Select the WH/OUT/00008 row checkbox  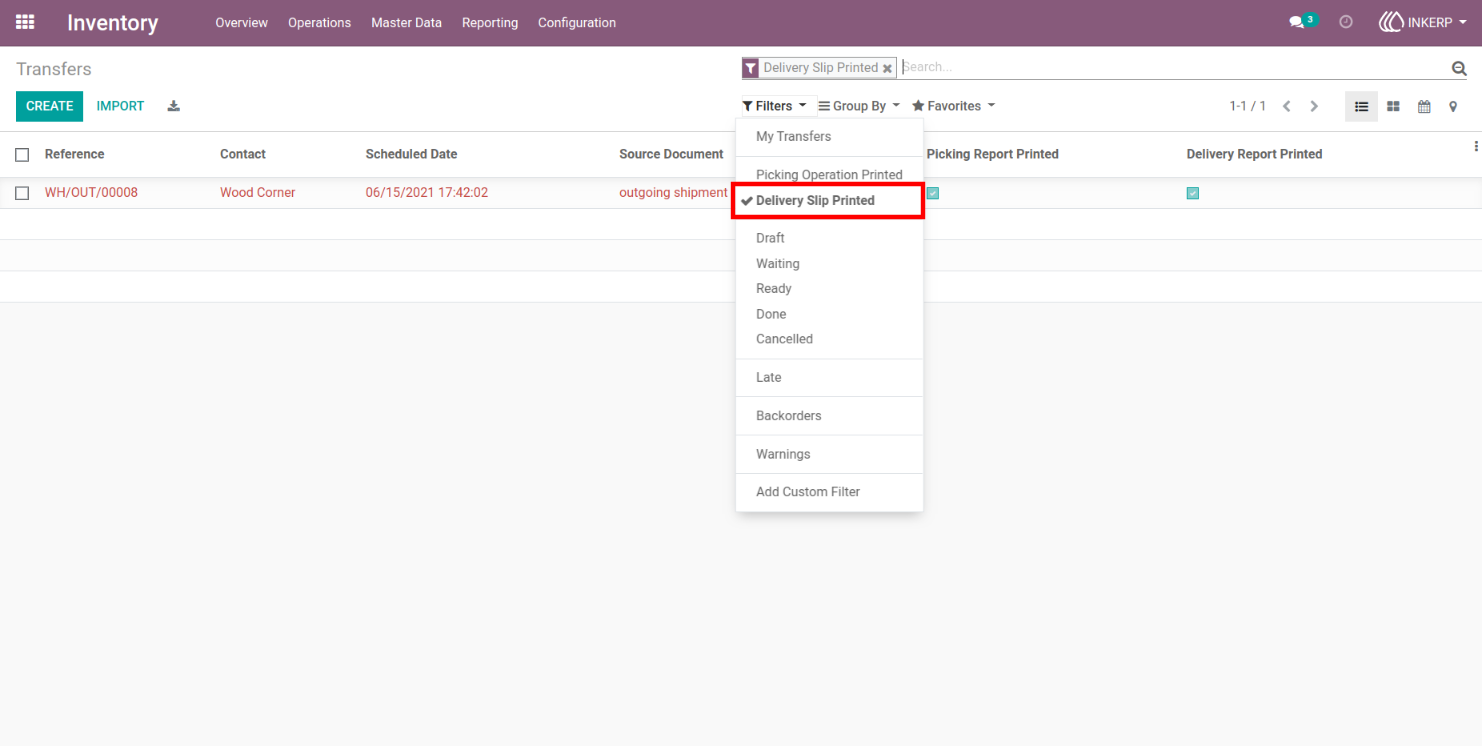pos(22,193)
